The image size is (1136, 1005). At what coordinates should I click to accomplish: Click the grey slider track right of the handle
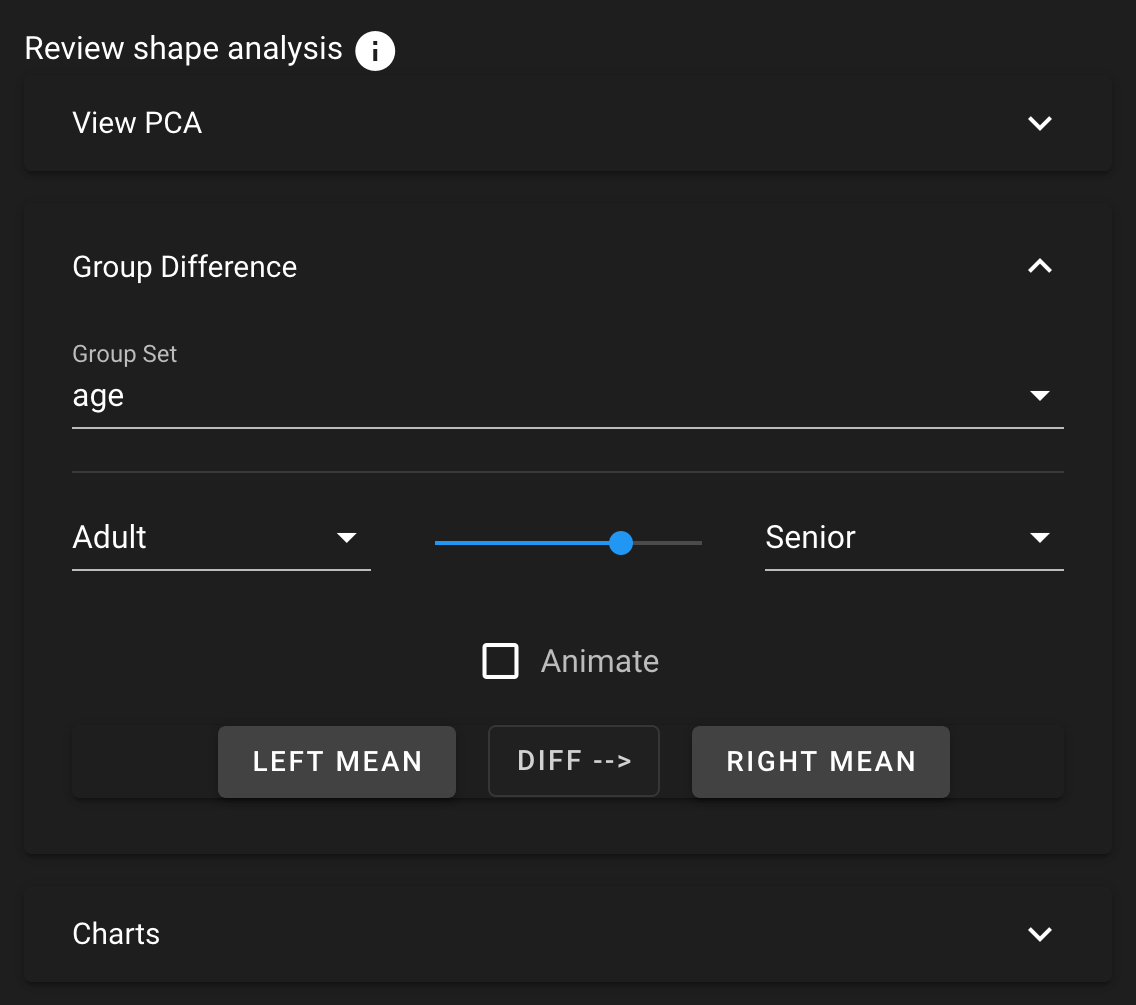[x=668, y=543]
